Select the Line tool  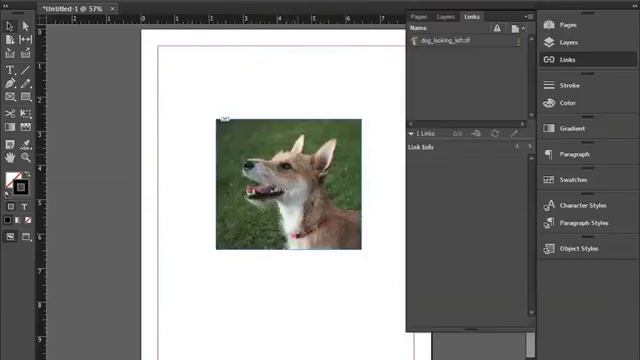(25, 70)
